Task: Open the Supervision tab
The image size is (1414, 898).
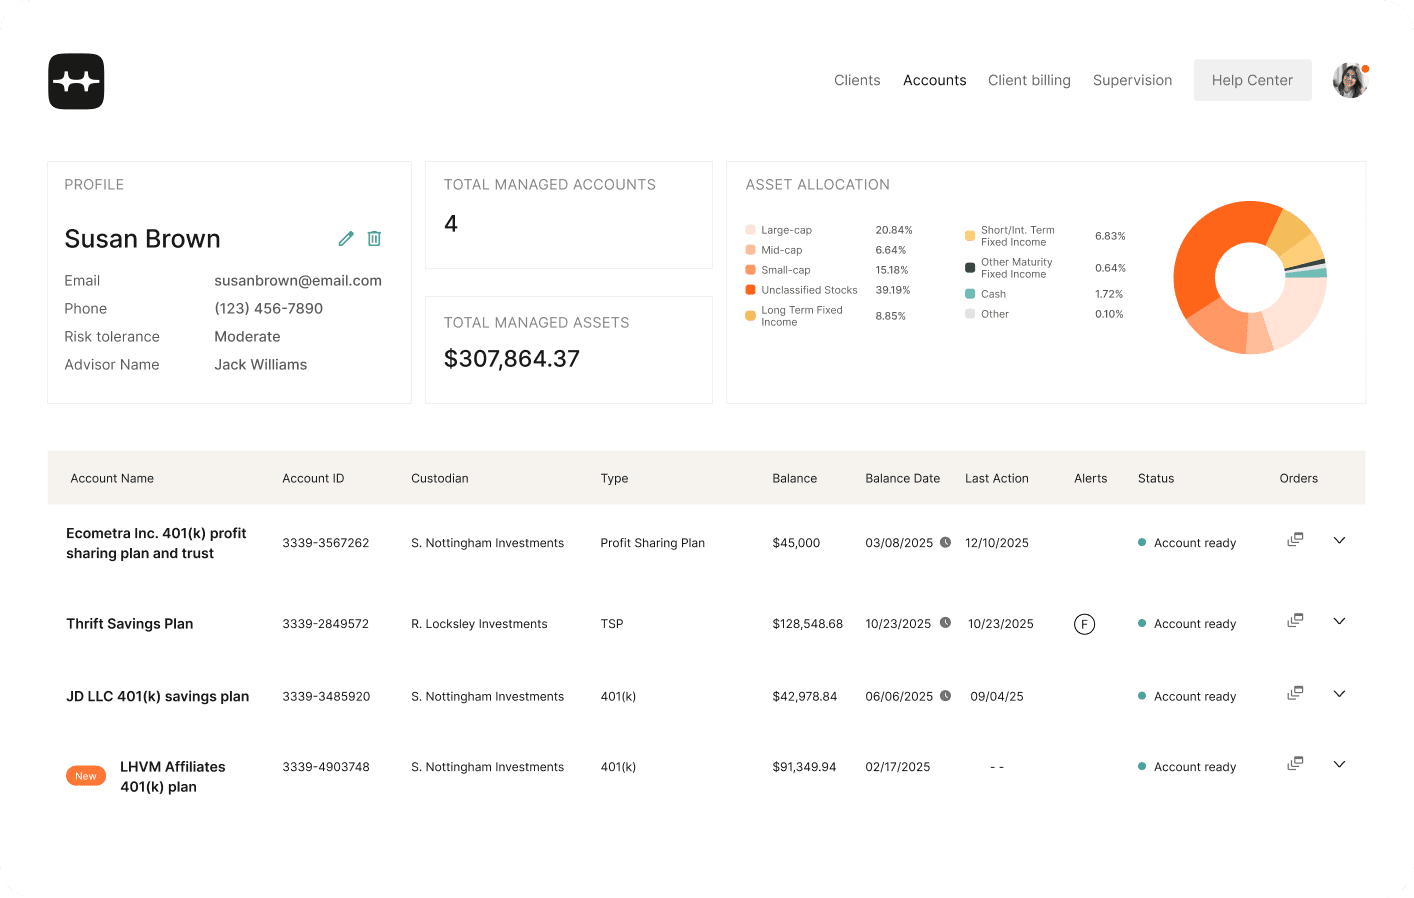Action: click(1132, 80)
